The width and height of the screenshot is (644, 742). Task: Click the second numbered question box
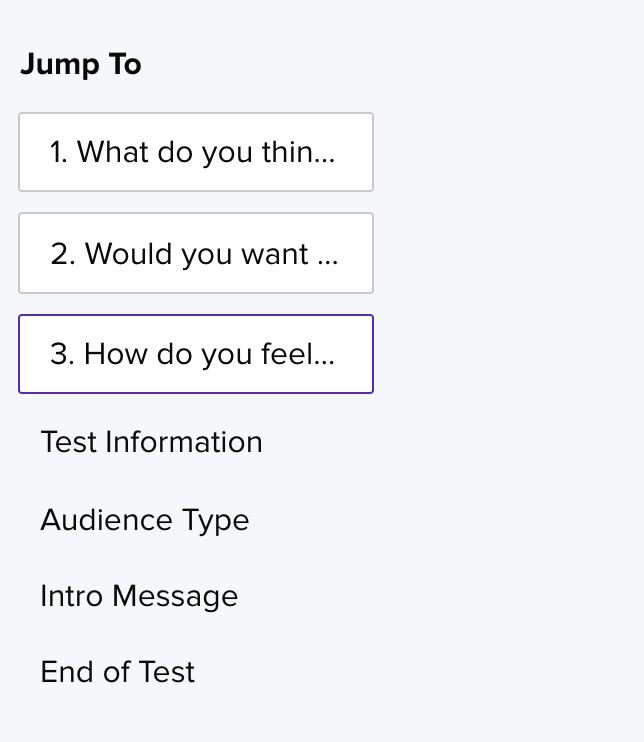[195, 253]
